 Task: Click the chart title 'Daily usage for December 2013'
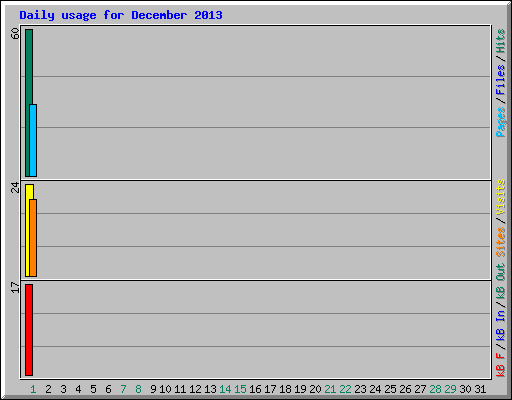[121, 15]
